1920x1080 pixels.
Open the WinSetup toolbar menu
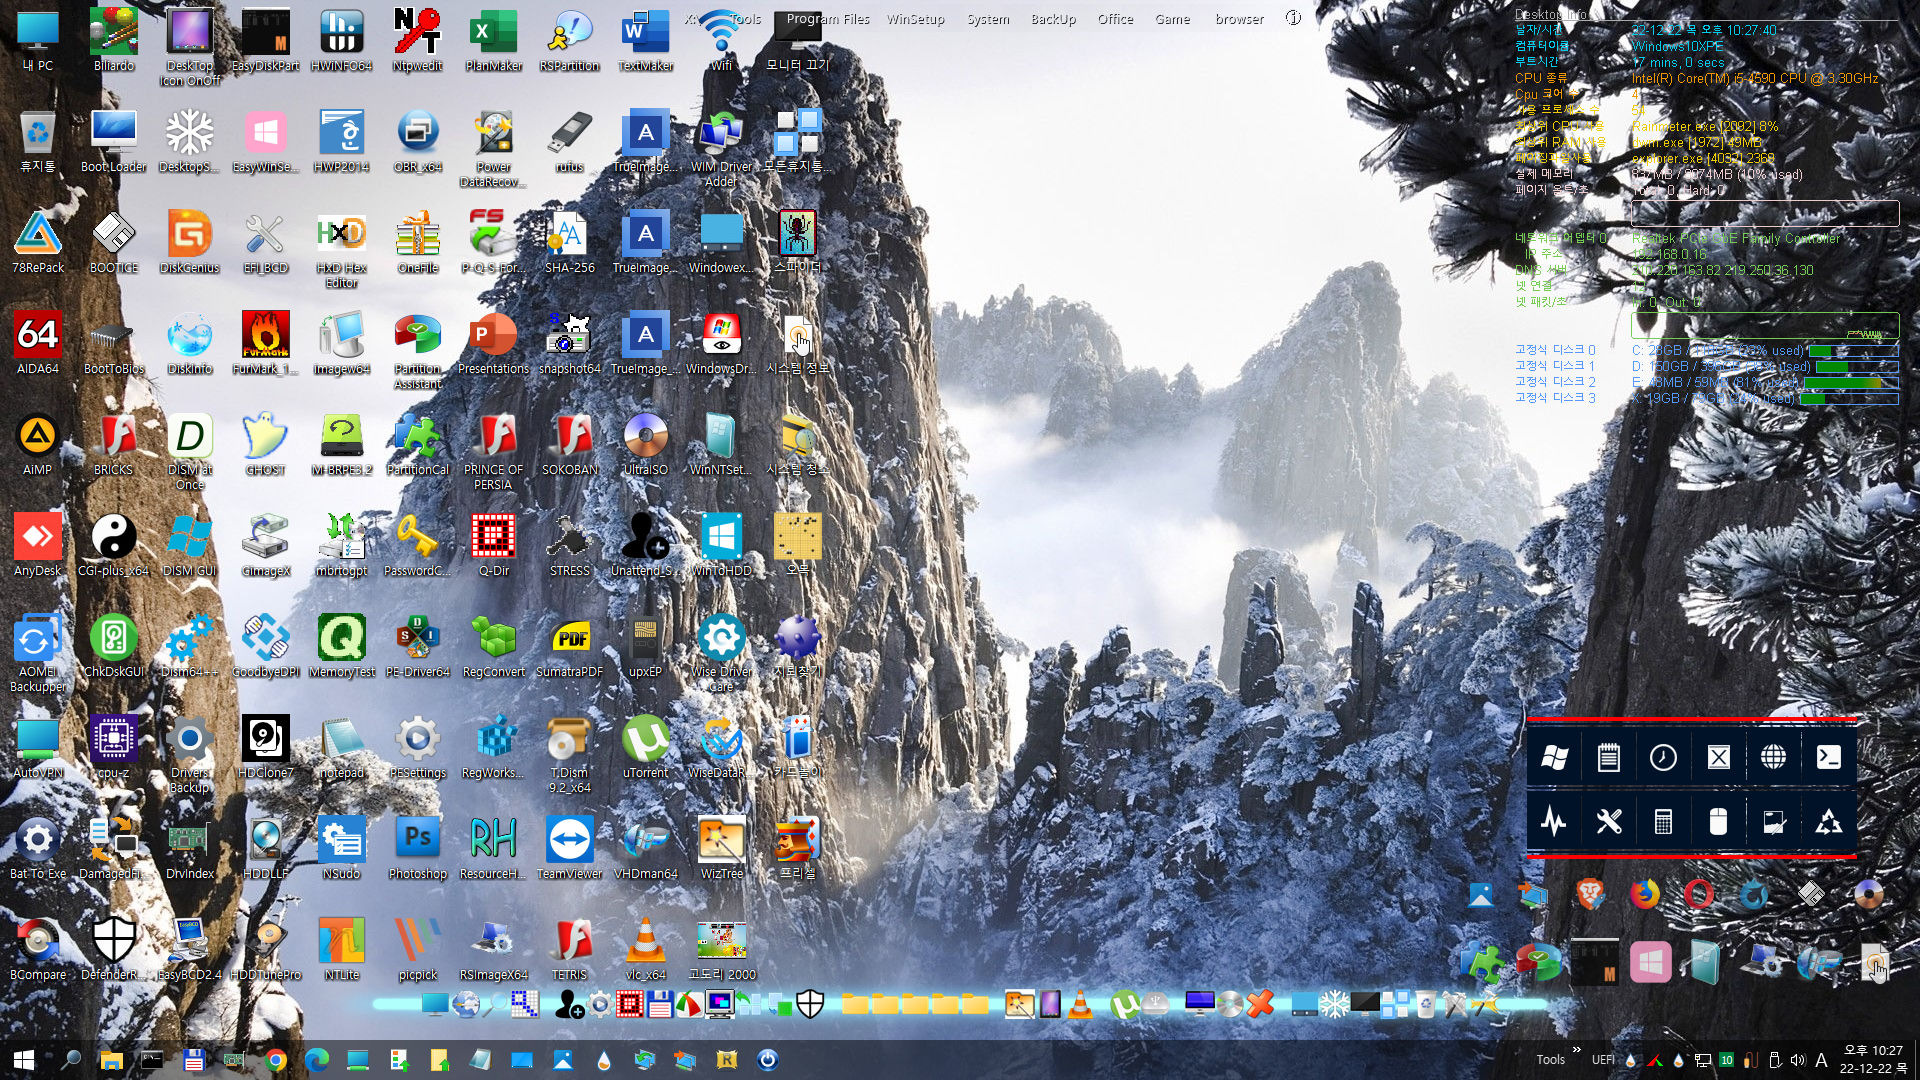(x=915, y=19)
